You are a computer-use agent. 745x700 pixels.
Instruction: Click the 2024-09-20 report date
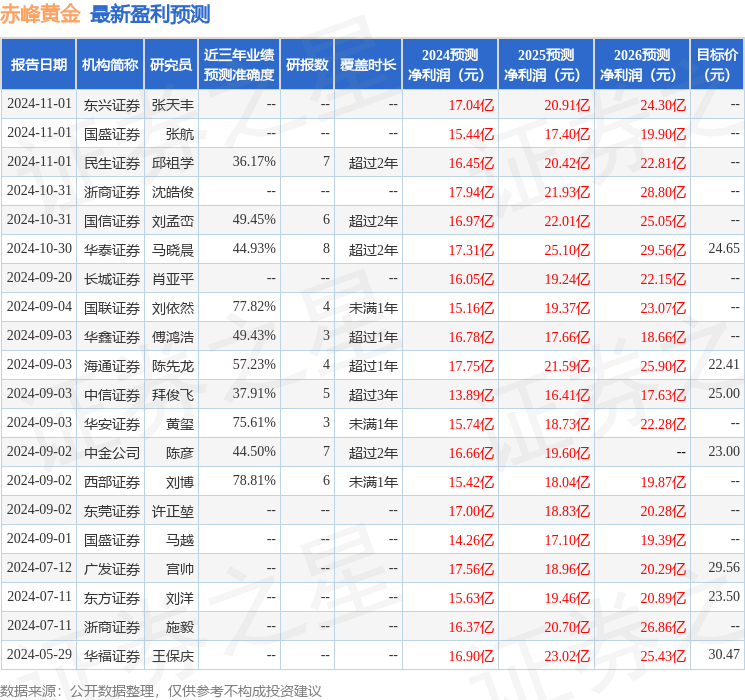click(39, 278)
